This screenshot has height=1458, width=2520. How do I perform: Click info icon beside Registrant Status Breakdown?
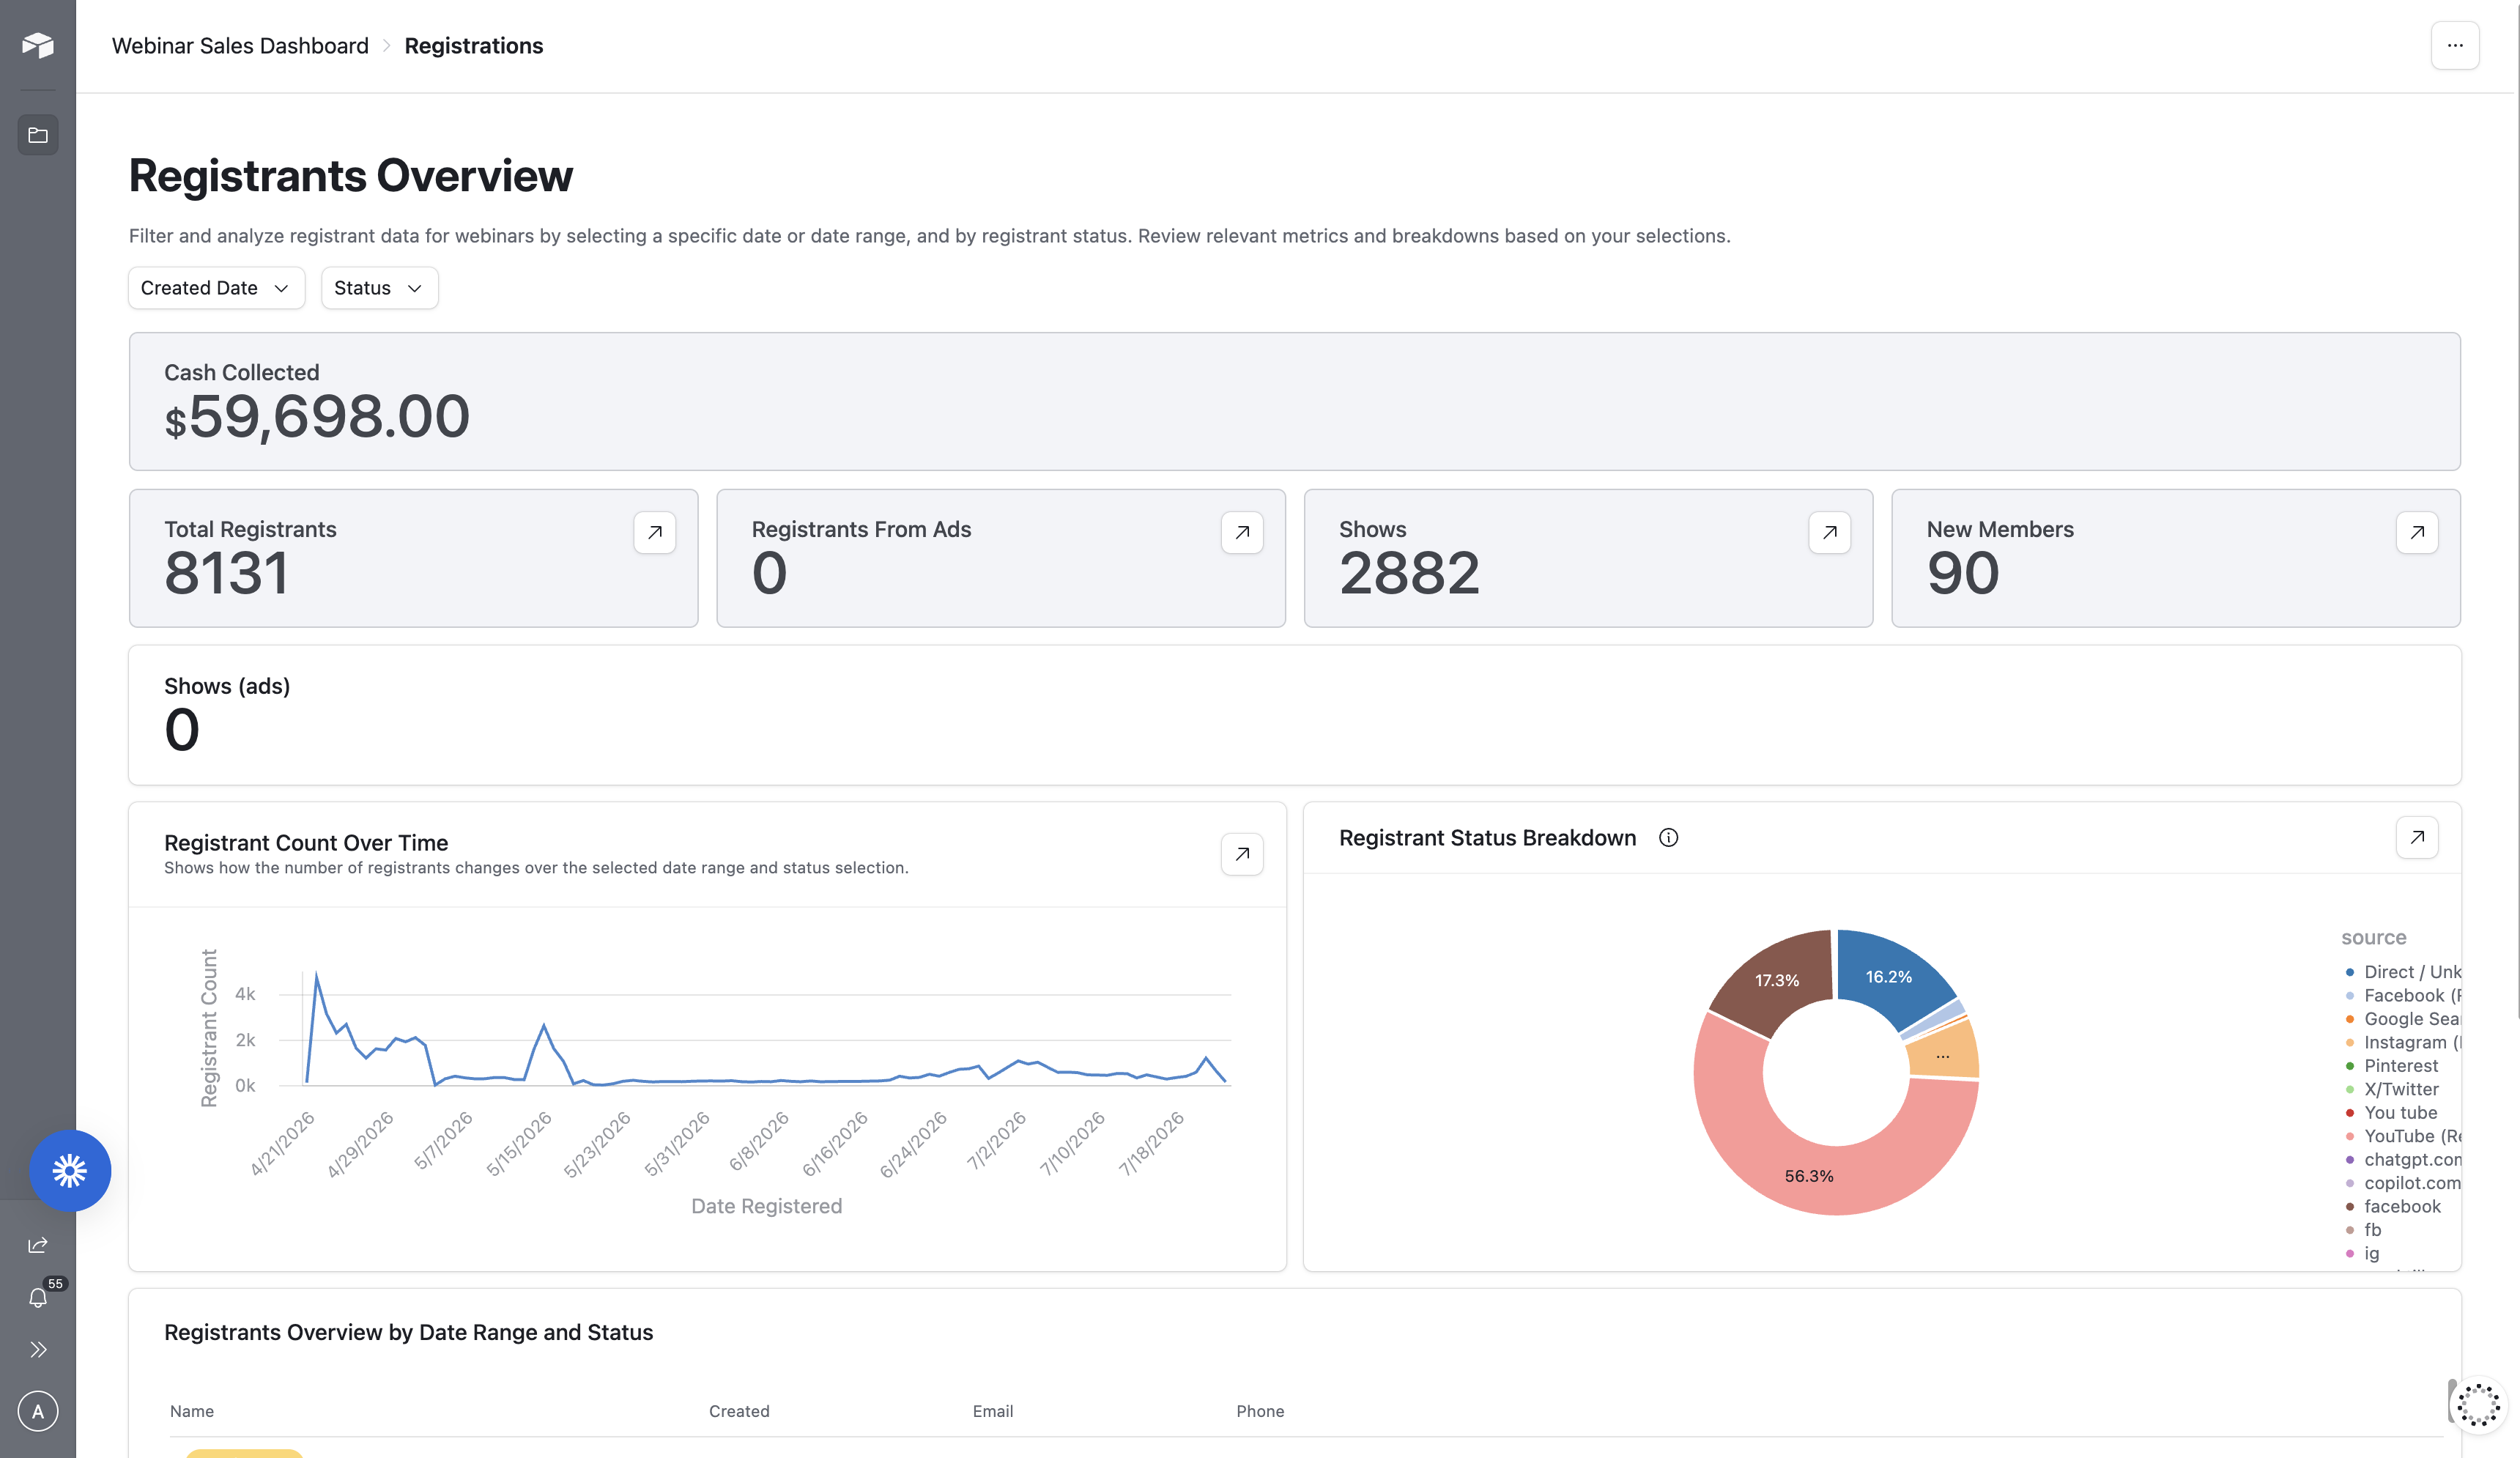click(1669, 838)
